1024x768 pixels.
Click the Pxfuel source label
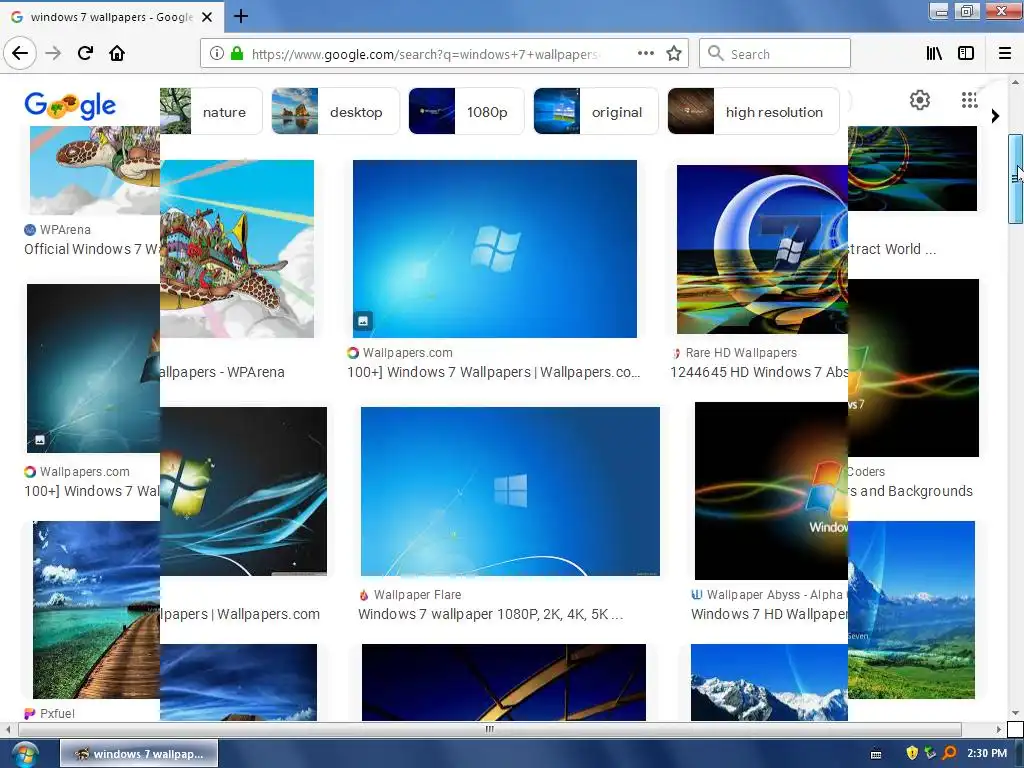tap(57, 714)
